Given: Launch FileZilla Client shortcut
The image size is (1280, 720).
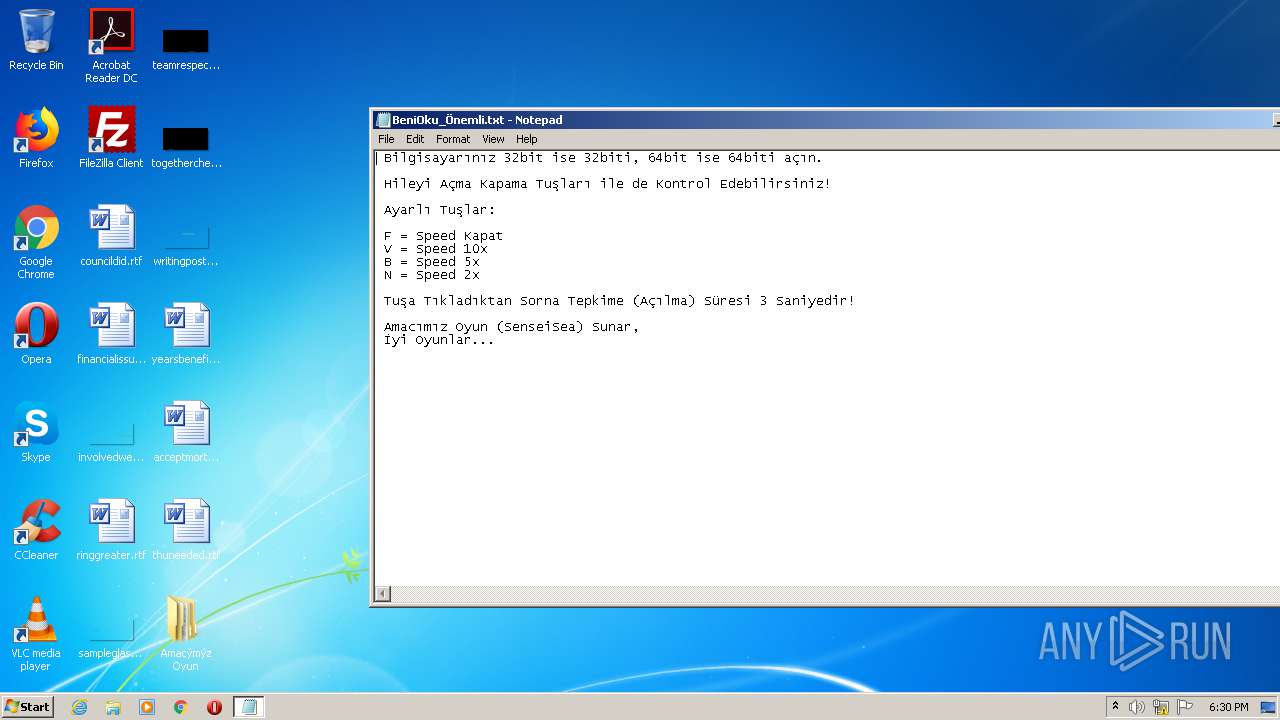Looking at the screenshot, I should point(111,138).
